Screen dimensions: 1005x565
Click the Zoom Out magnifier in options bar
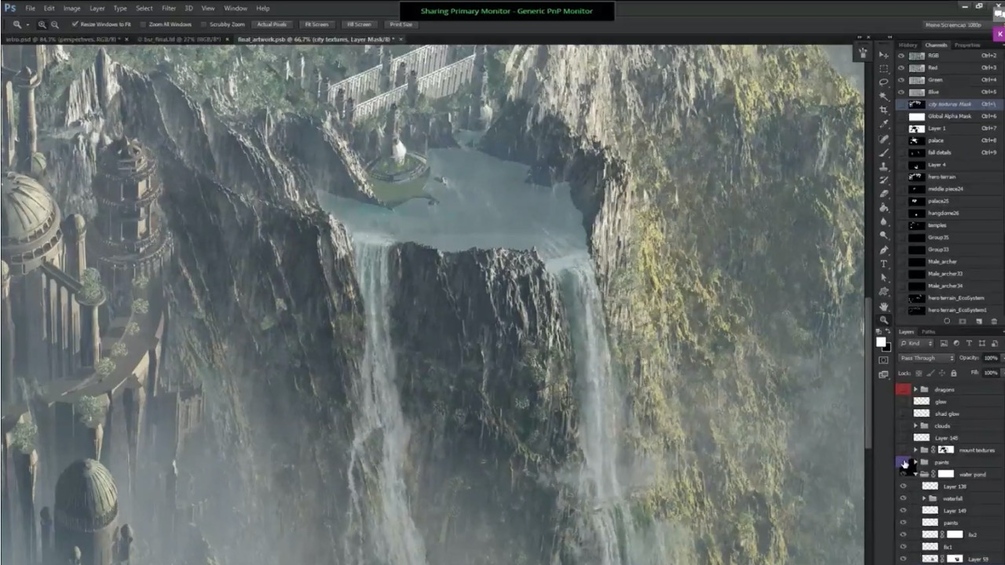pyautogui.click(x=54, y=24)
